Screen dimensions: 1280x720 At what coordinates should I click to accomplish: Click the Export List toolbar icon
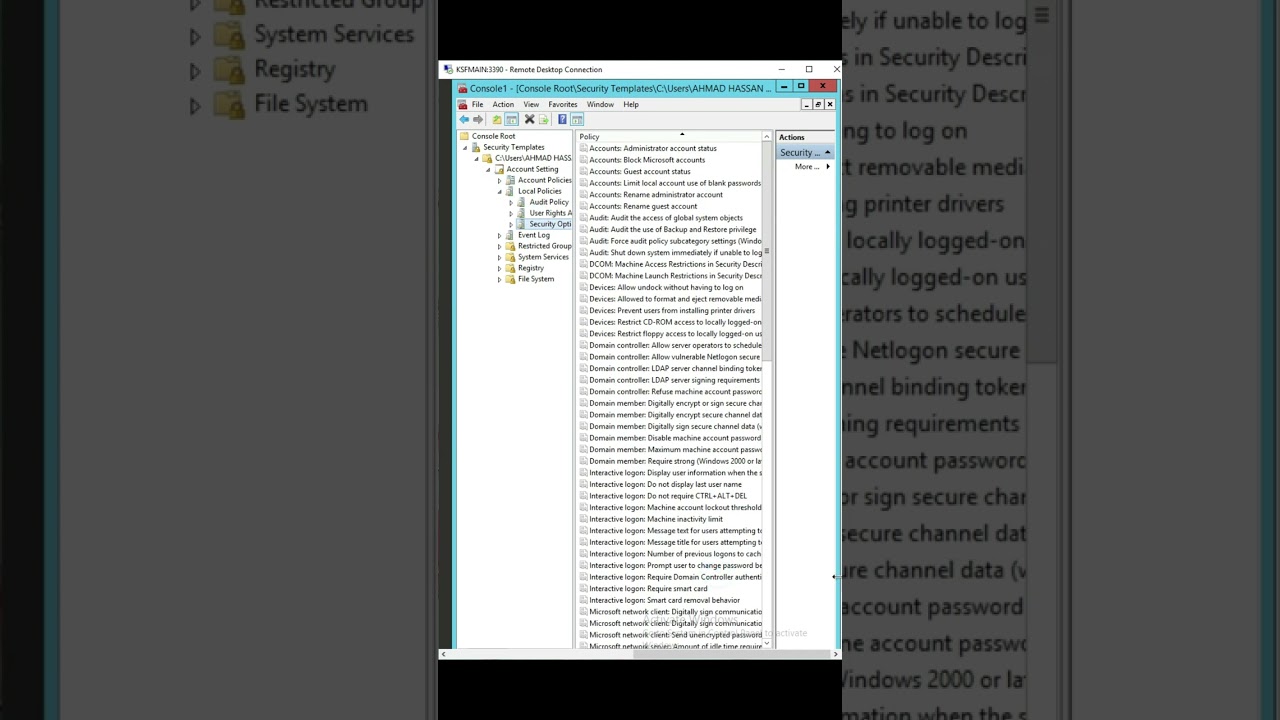point(544,119)
